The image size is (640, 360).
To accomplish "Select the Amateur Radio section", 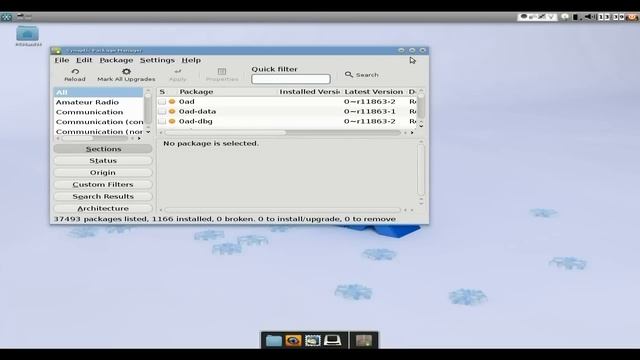I will (98, 102).
